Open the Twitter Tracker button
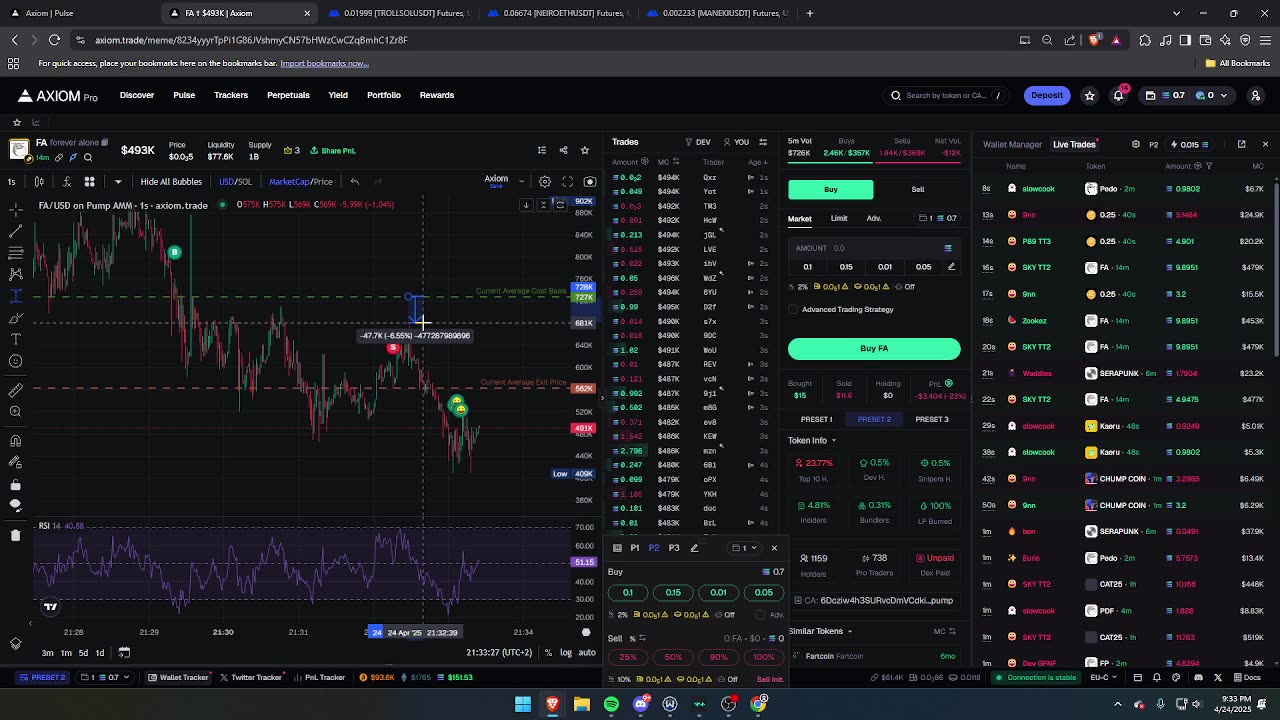Image resolution: width=1280 pixels, height=720 pixels. pyautogui.click(x=251, y=678)
